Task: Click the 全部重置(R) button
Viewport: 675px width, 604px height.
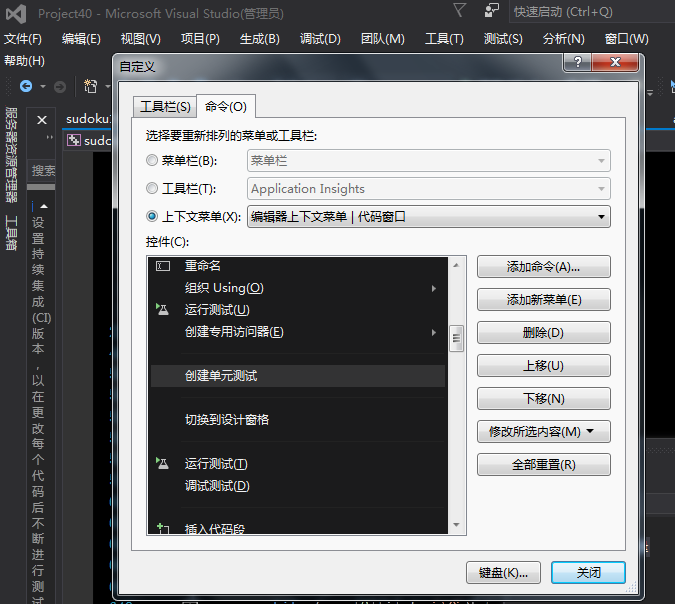Action: [x=543, y=465]
